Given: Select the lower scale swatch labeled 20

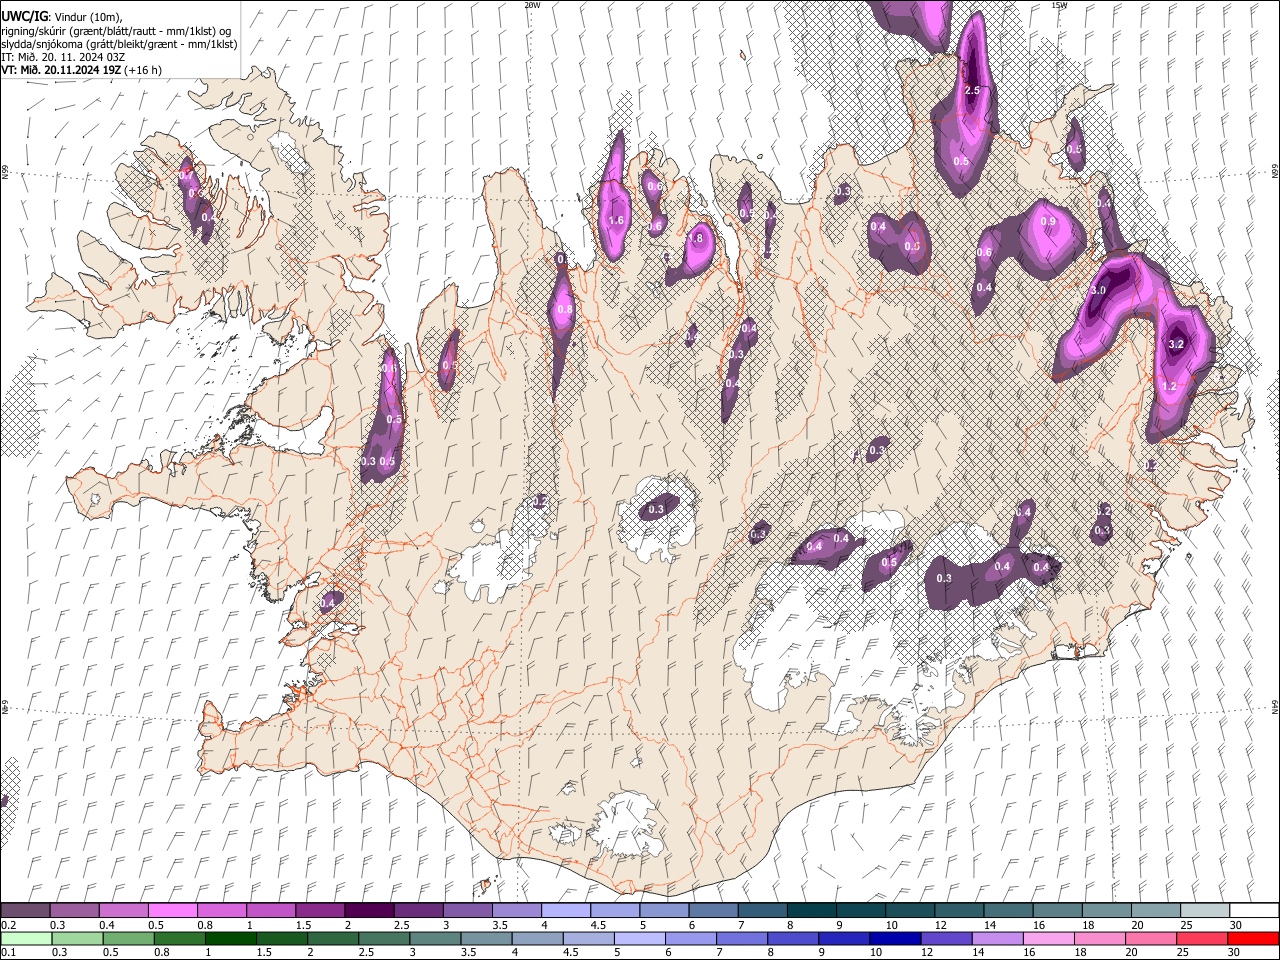Looking at the screenshot, I should click(1151, 939).
